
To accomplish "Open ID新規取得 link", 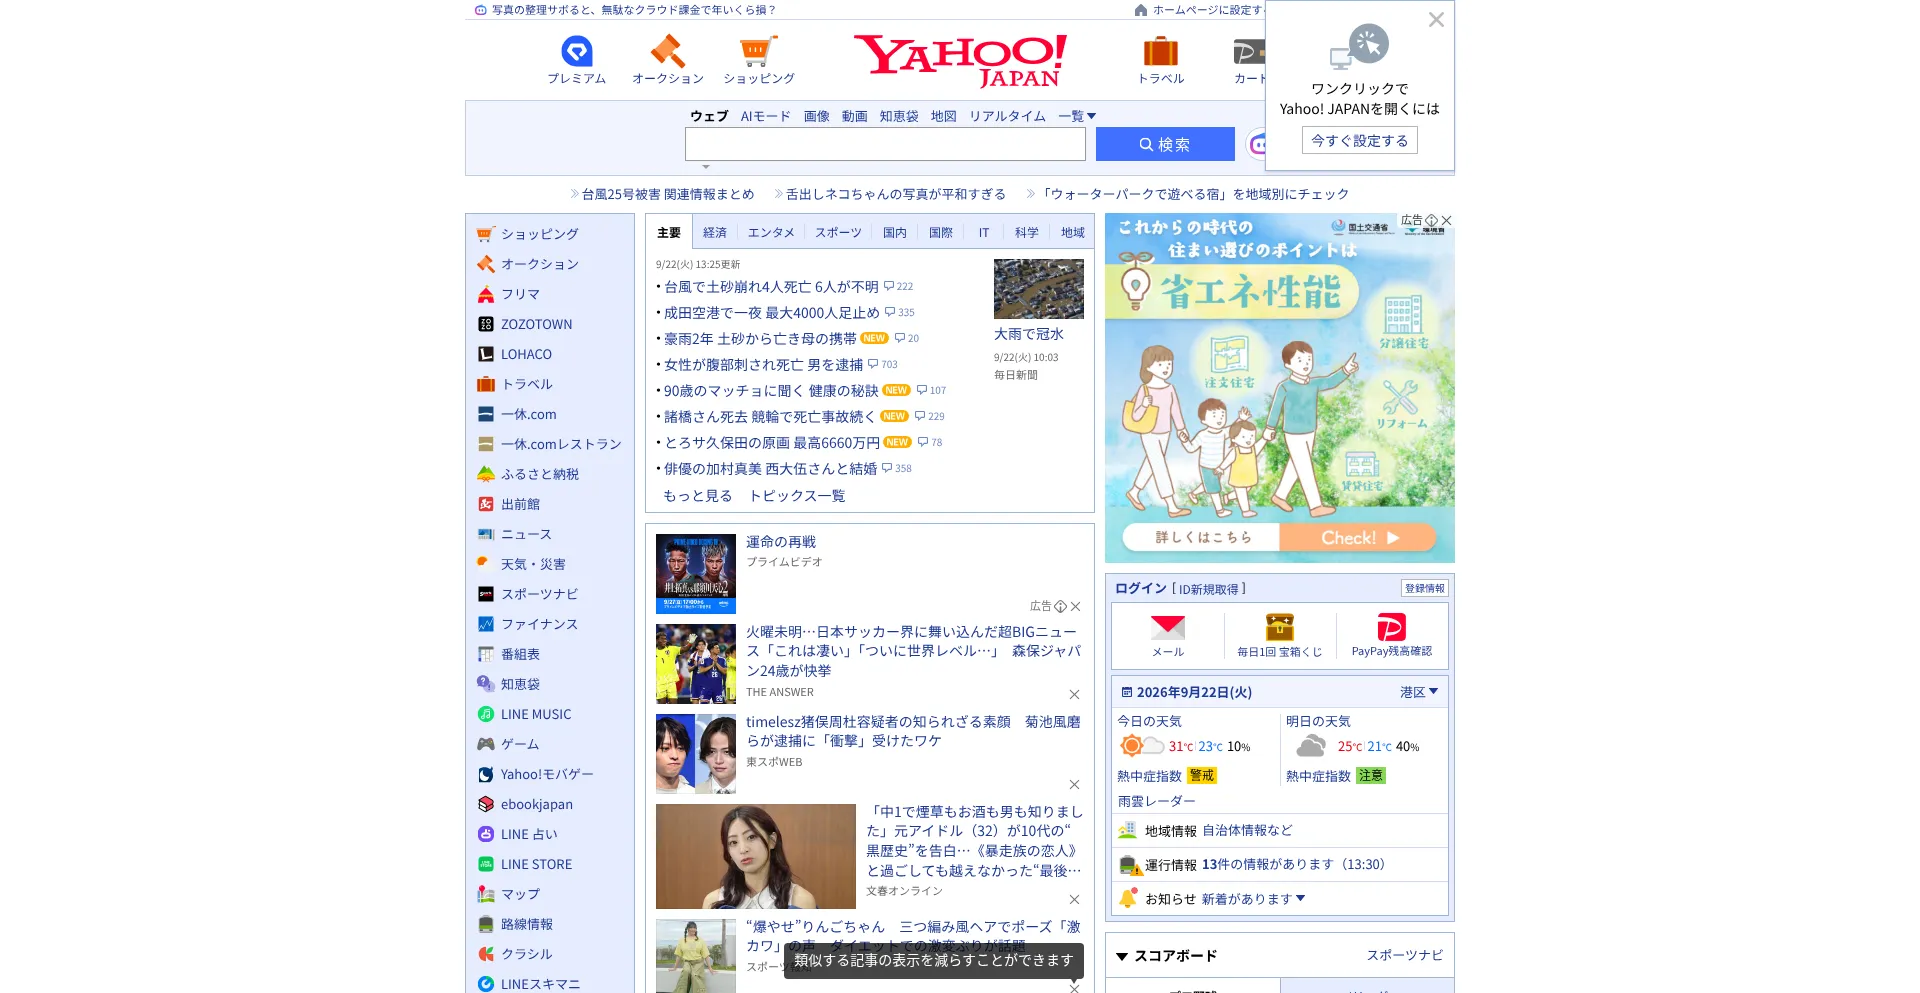I will (1209, 589).
